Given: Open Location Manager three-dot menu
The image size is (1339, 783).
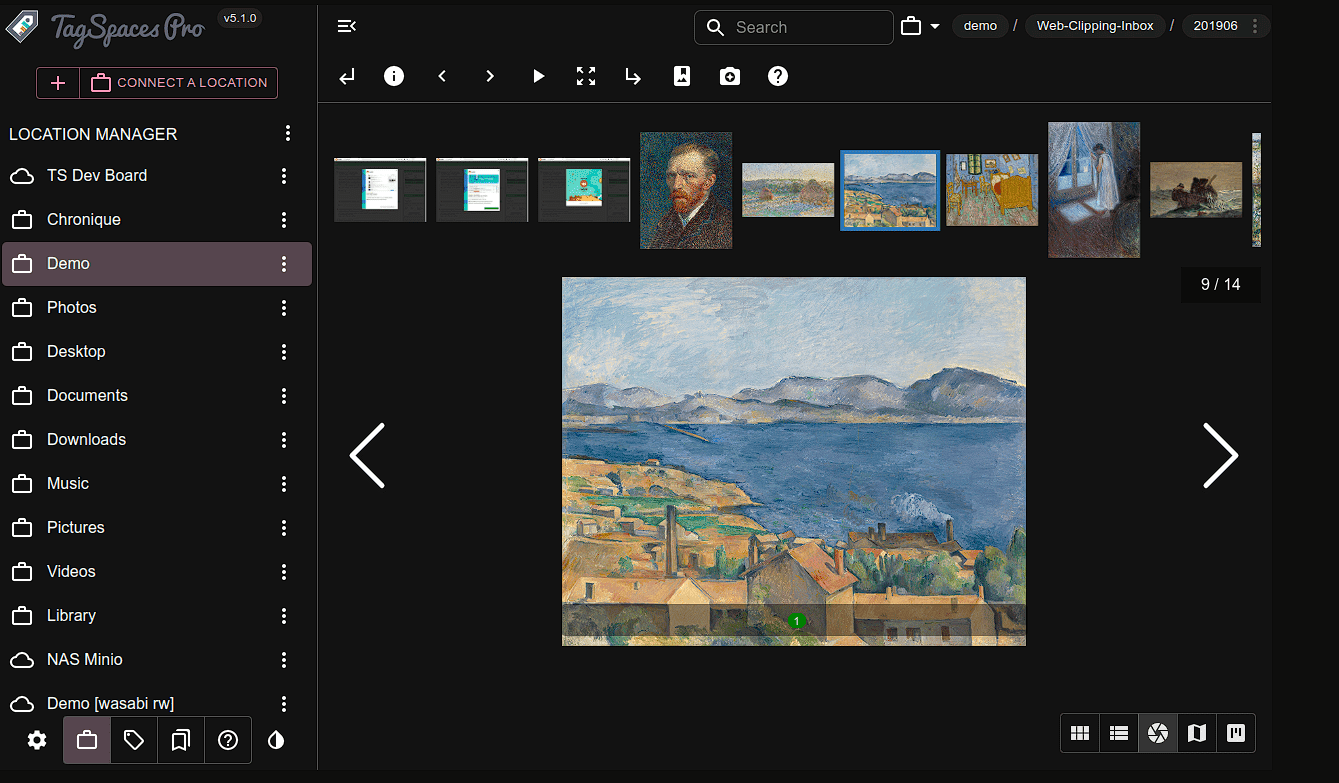Looking at the screenshot, I should 288,133.
